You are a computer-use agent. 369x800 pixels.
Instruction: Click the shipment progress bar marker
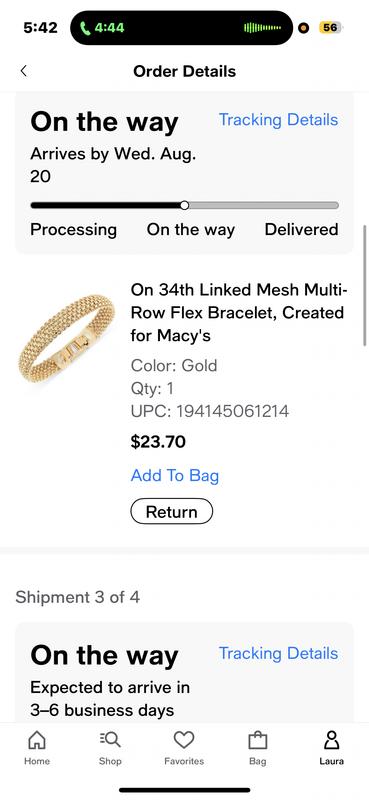click(184, 205)
